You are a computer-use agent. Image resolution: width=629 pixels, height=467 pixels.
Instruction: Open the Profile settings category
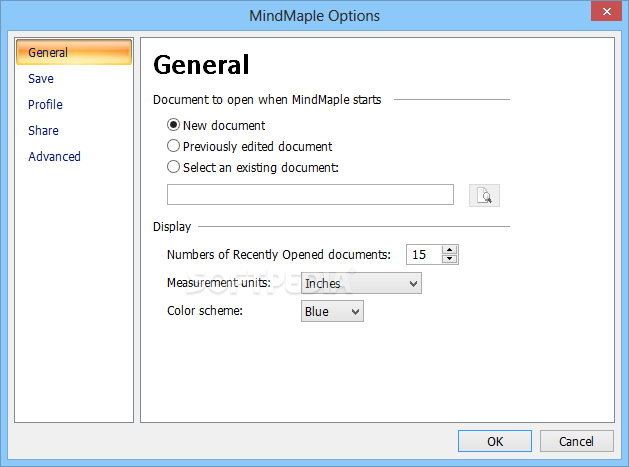(45, 105)
